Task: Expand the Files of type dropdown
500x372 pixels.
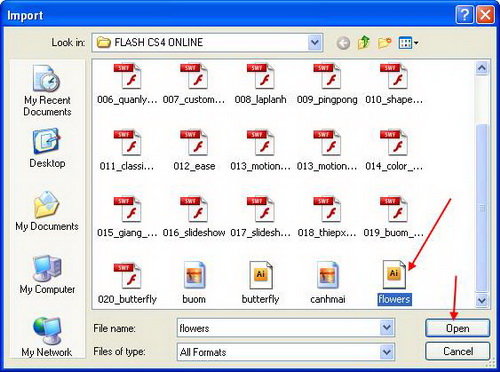Action: 387,352
